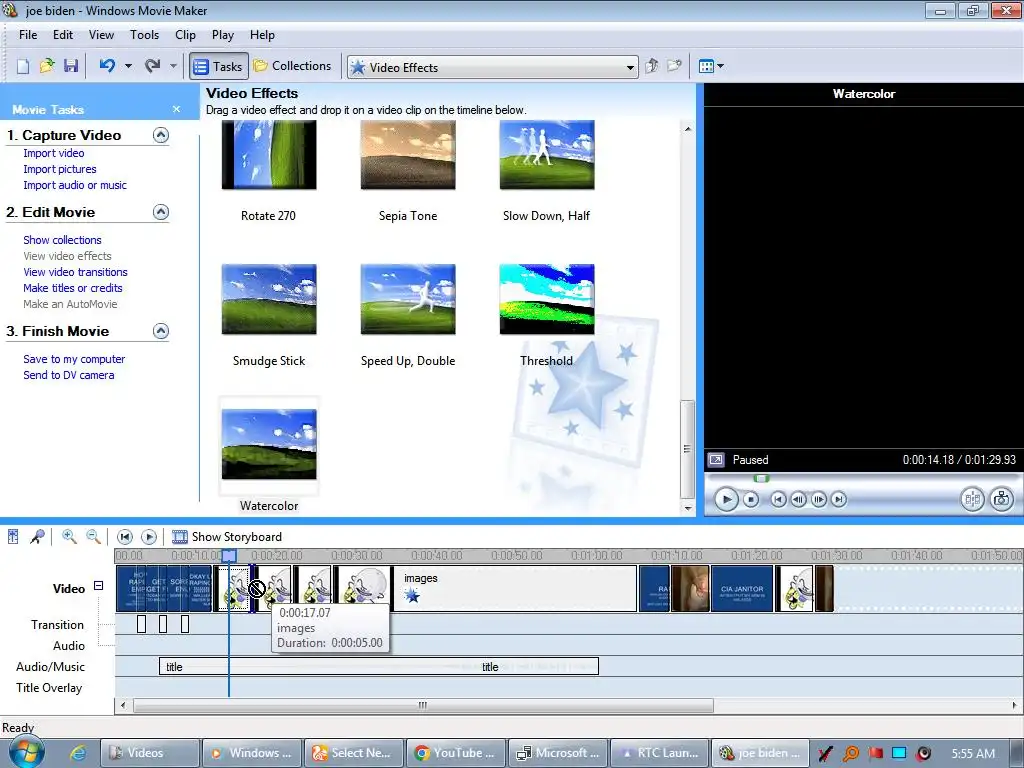1024x768 pixels.
Task: Click the Show collections link
Action: click(62, 240)
